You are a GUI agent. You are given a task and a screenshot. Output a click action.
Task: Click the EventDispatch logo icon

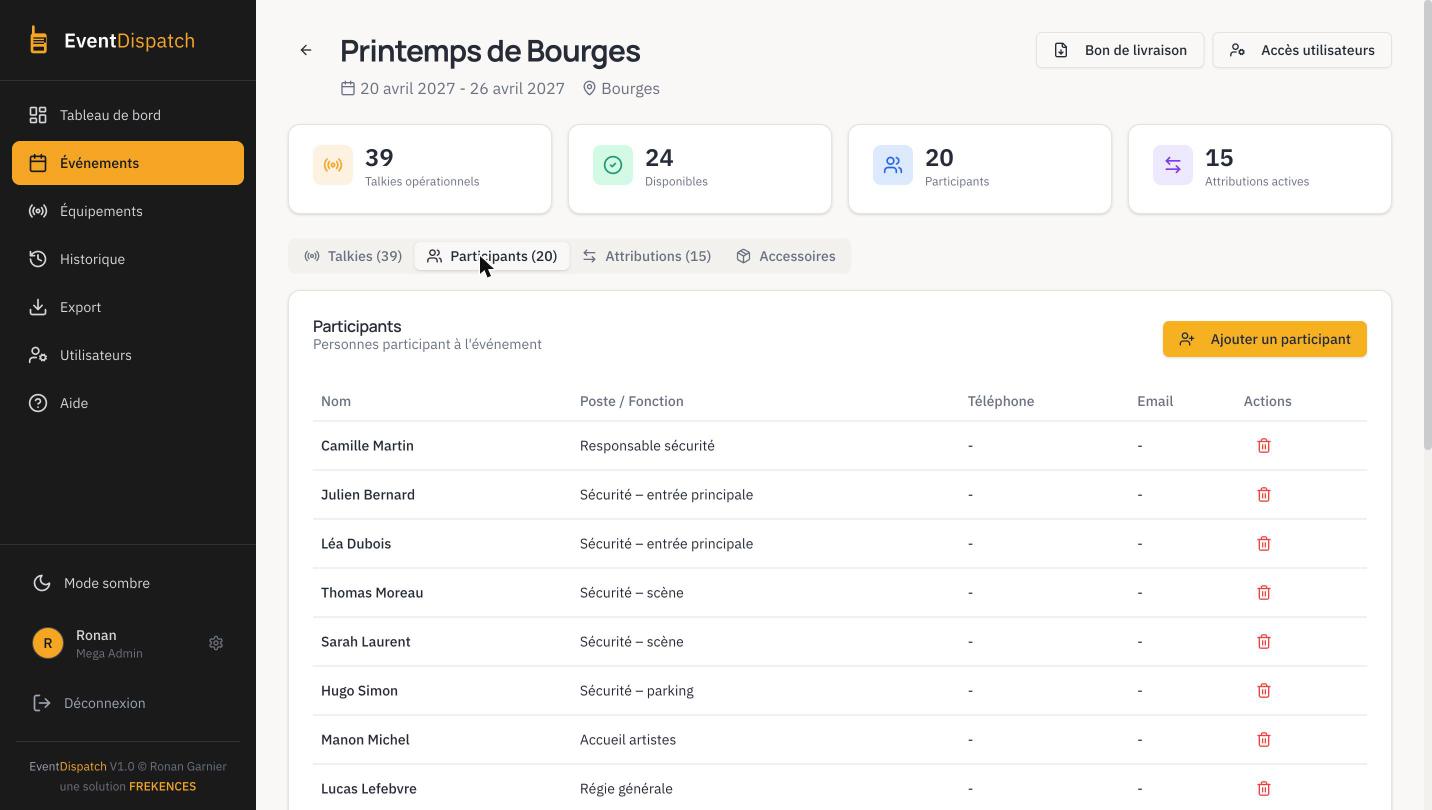click(38, 40)
